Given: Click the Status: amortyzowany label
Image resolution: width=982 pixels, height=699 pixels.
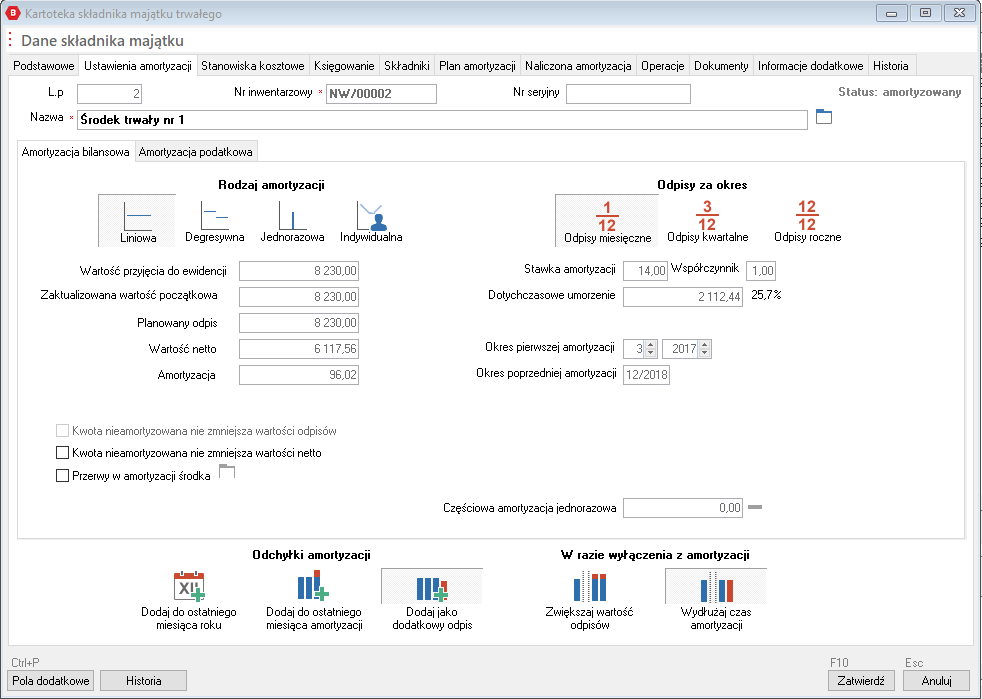Looking at the screenshot, I should point(899,92).
